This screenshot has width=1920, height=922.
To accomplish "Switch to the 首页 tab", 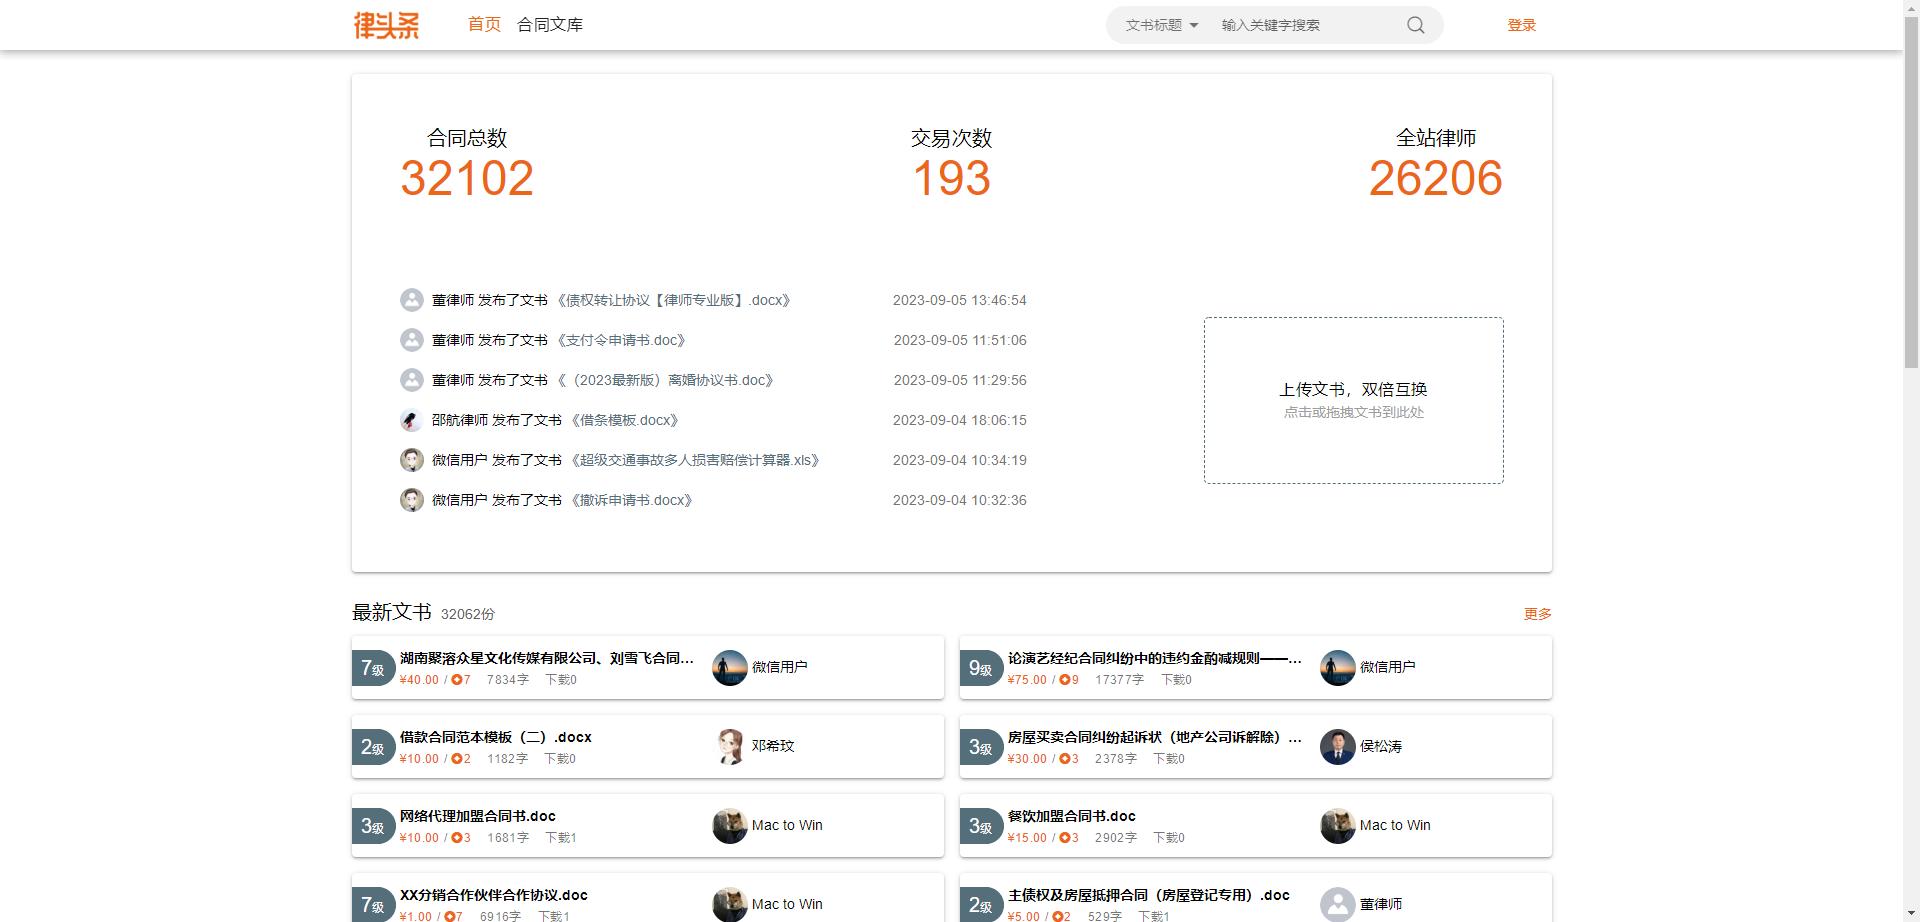I will [x=483, y=24].
